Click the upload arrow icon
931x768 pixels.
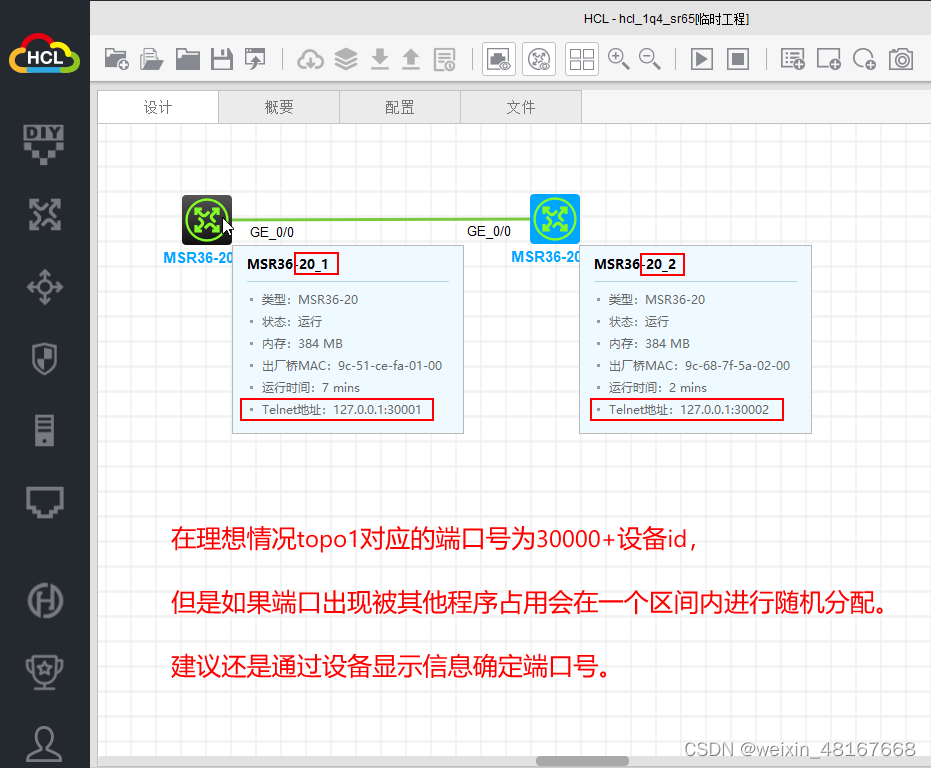coord(411,59)
